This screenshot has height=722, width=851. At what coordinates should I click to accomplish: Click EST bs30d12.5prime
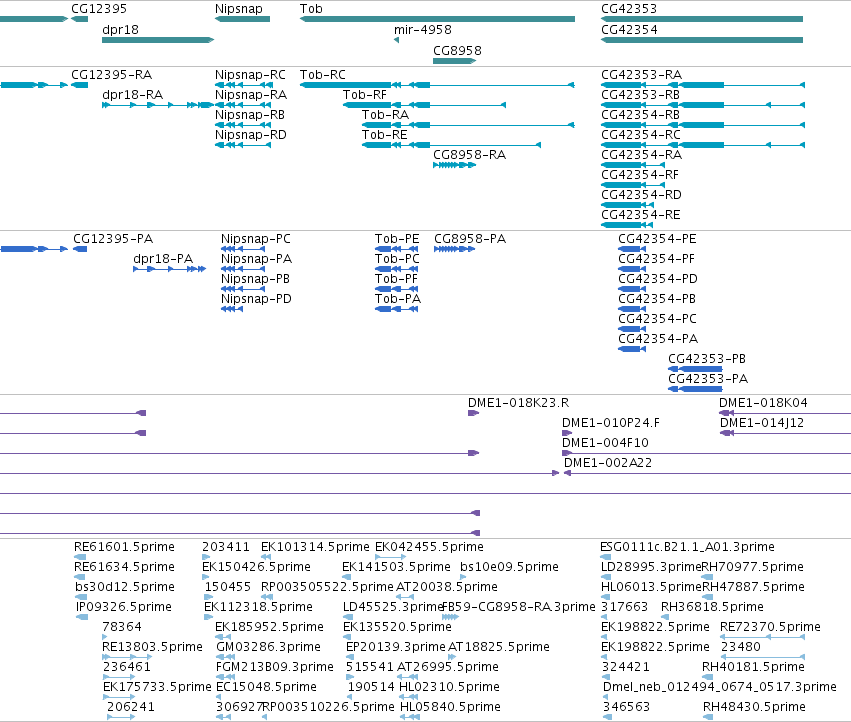click(125, 587)
